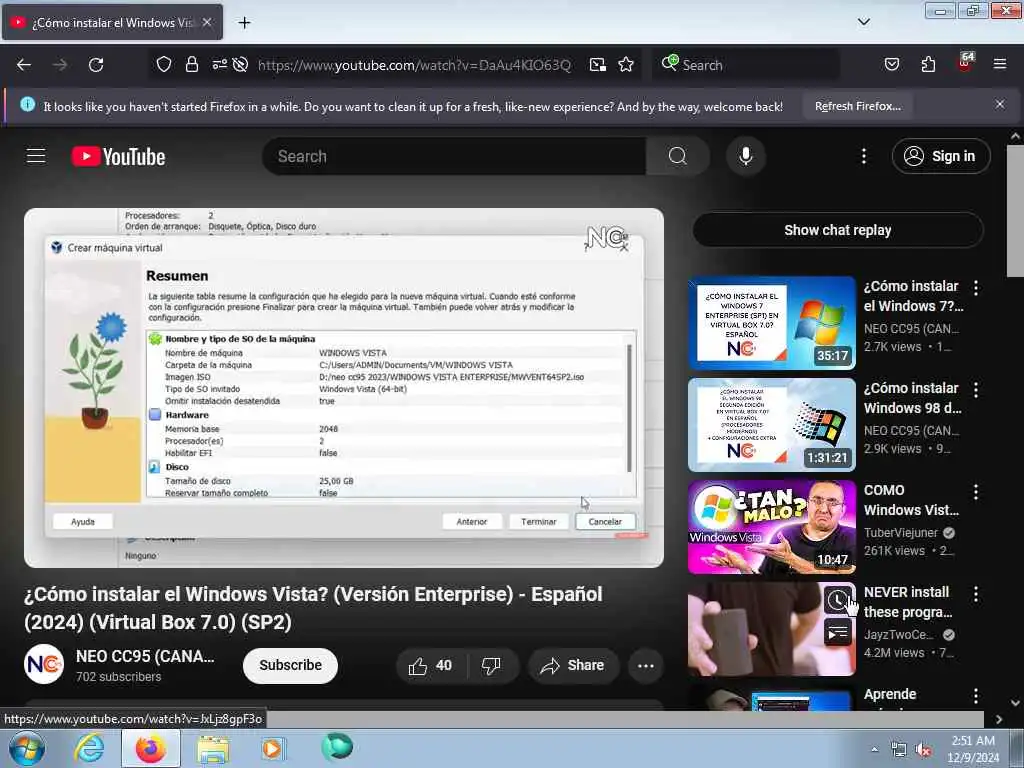Dislike the video with thumbs down
Image resolution: width=1024 pixels, height=768 pixels.
click(491, 665)
